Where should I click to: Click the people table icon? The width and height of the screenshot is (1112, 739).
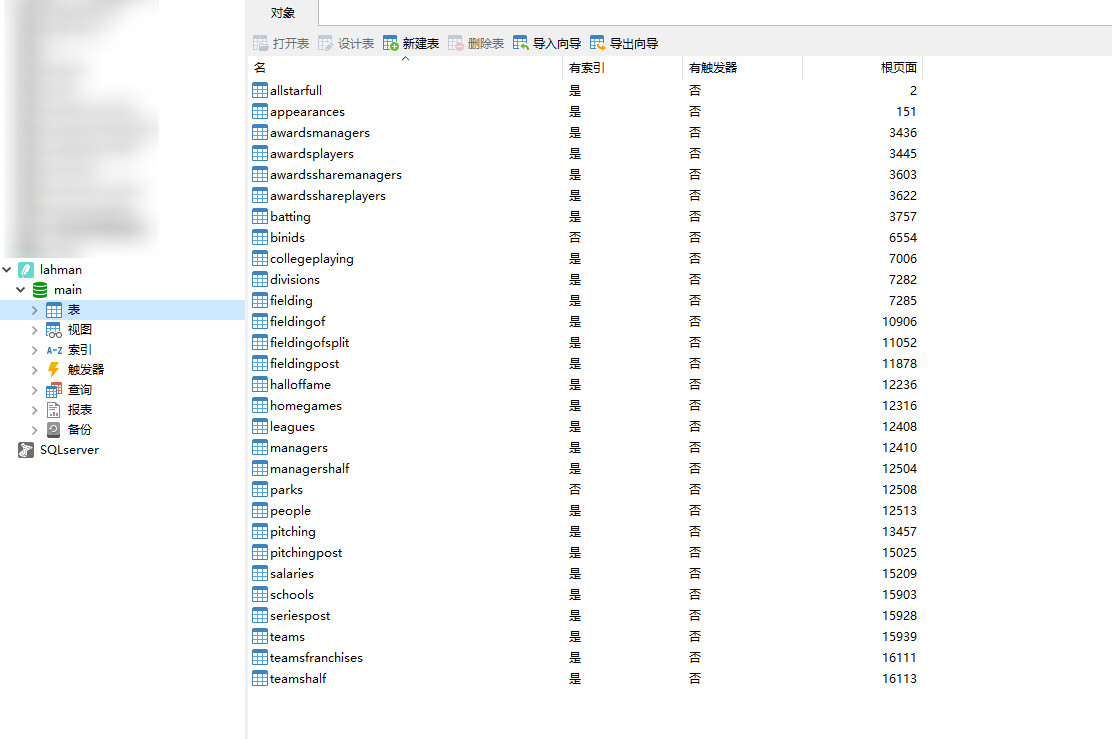(x=260, y=511)
